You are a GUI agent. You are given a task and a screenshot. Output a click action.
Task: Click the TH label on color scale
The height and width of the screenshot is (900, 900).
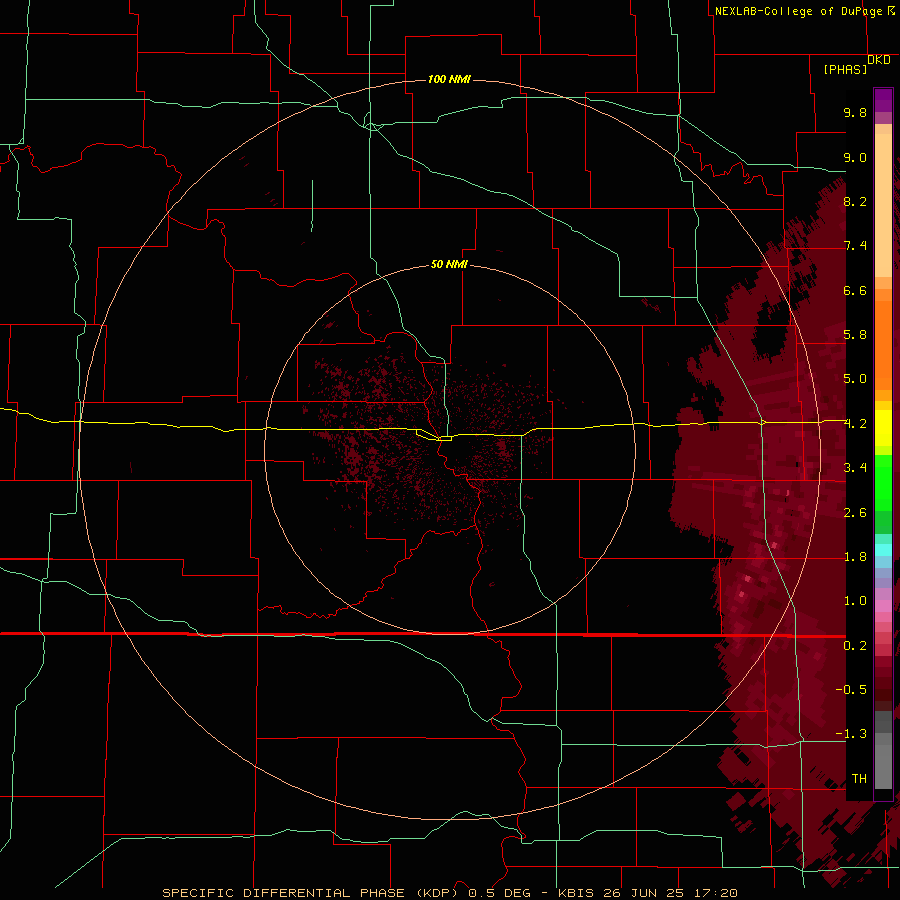pos(859,779)
